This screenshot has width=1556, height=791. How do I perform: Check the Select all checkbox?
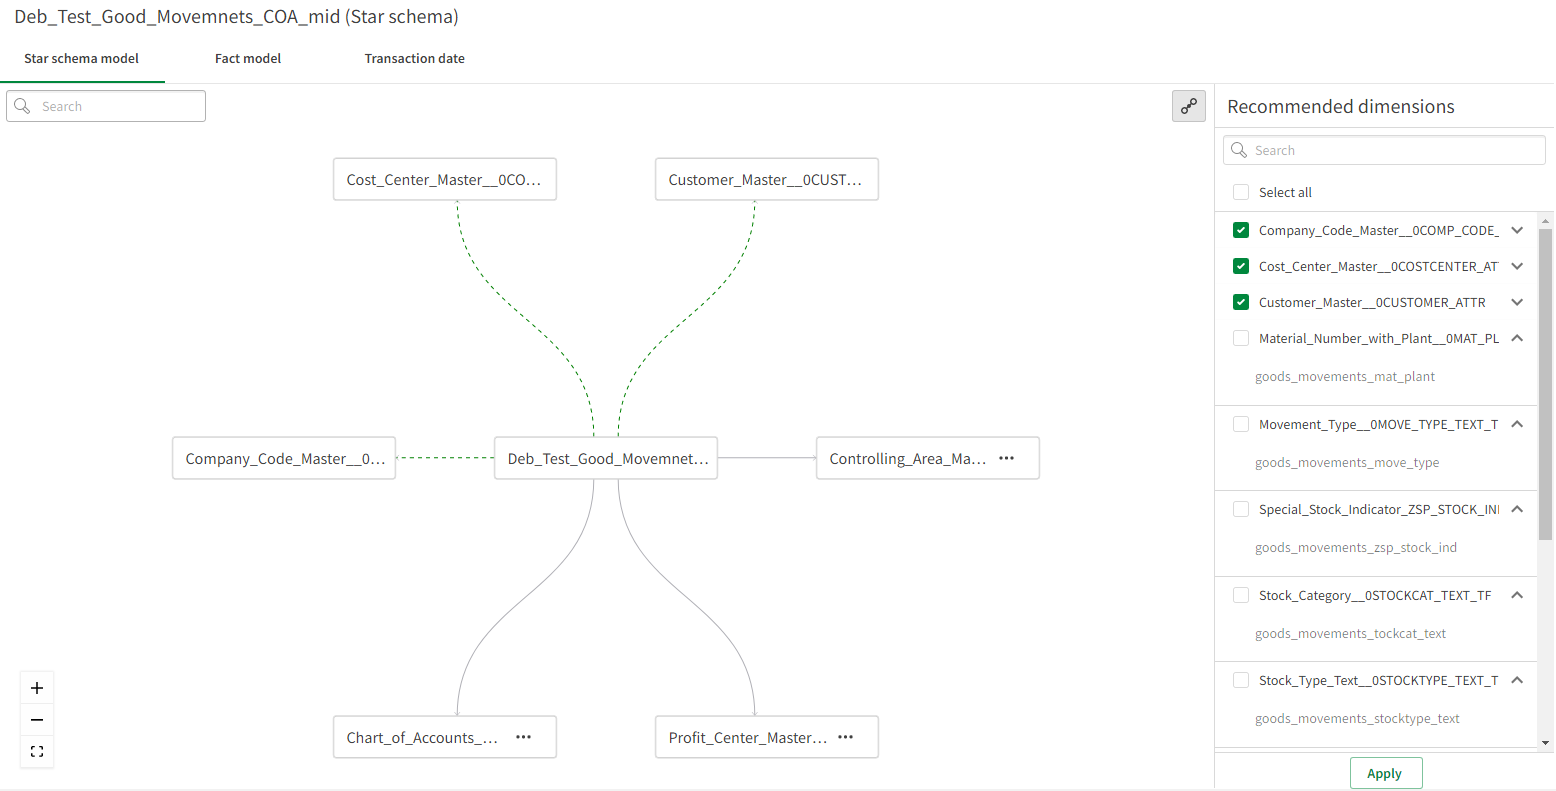pos(1241,192)
